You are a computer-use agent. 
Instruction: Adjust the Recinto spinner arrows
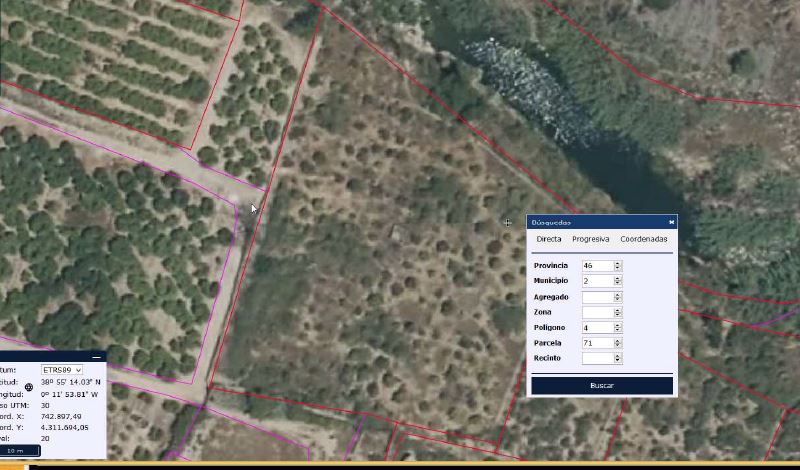coord(618,358)
